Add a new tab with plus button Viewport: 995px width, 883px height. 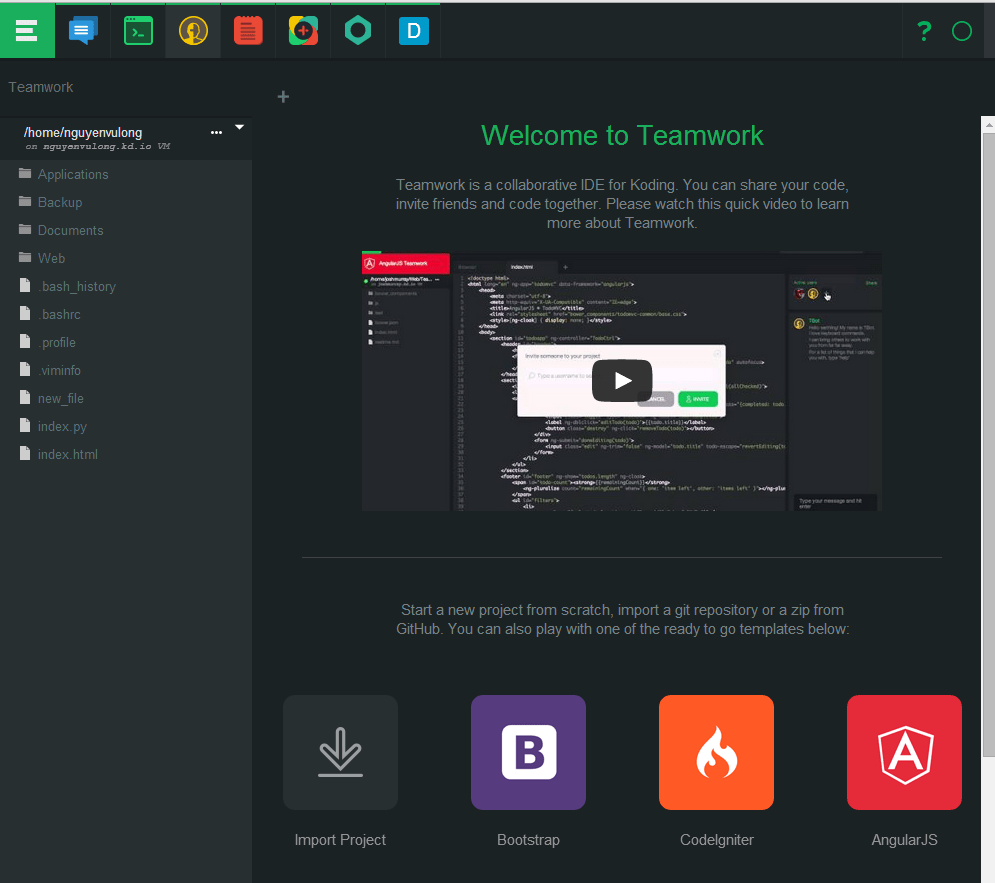coord(283,97)
